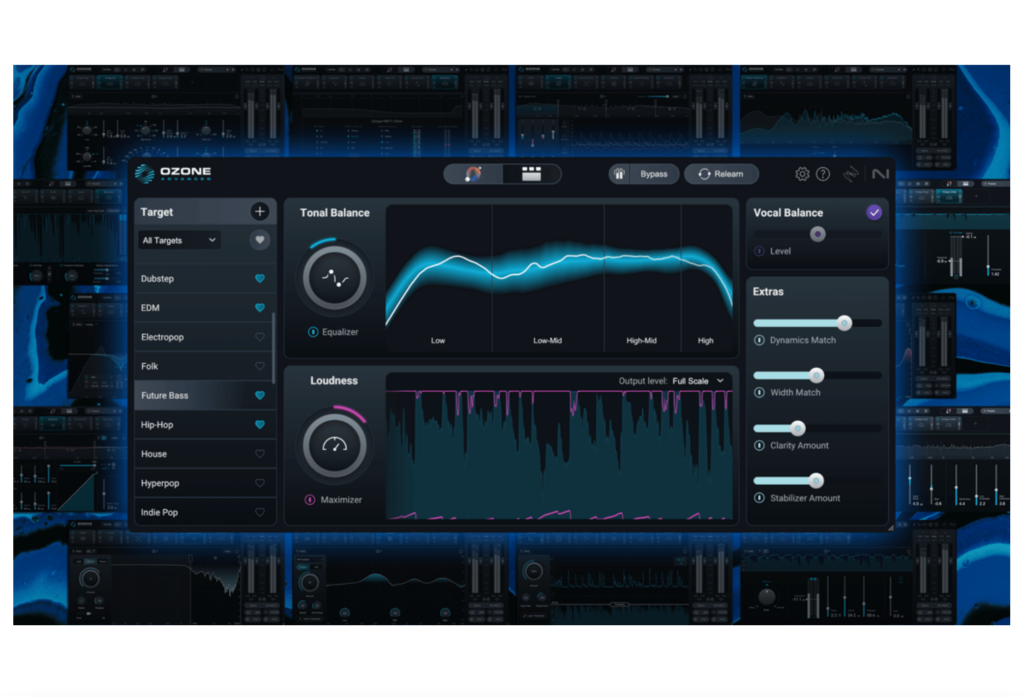Image resolution: width=1024 pixels, height=697 pixels.
Task: Favorite the Hyperpop target heart
Action: [x=259, y=483]
